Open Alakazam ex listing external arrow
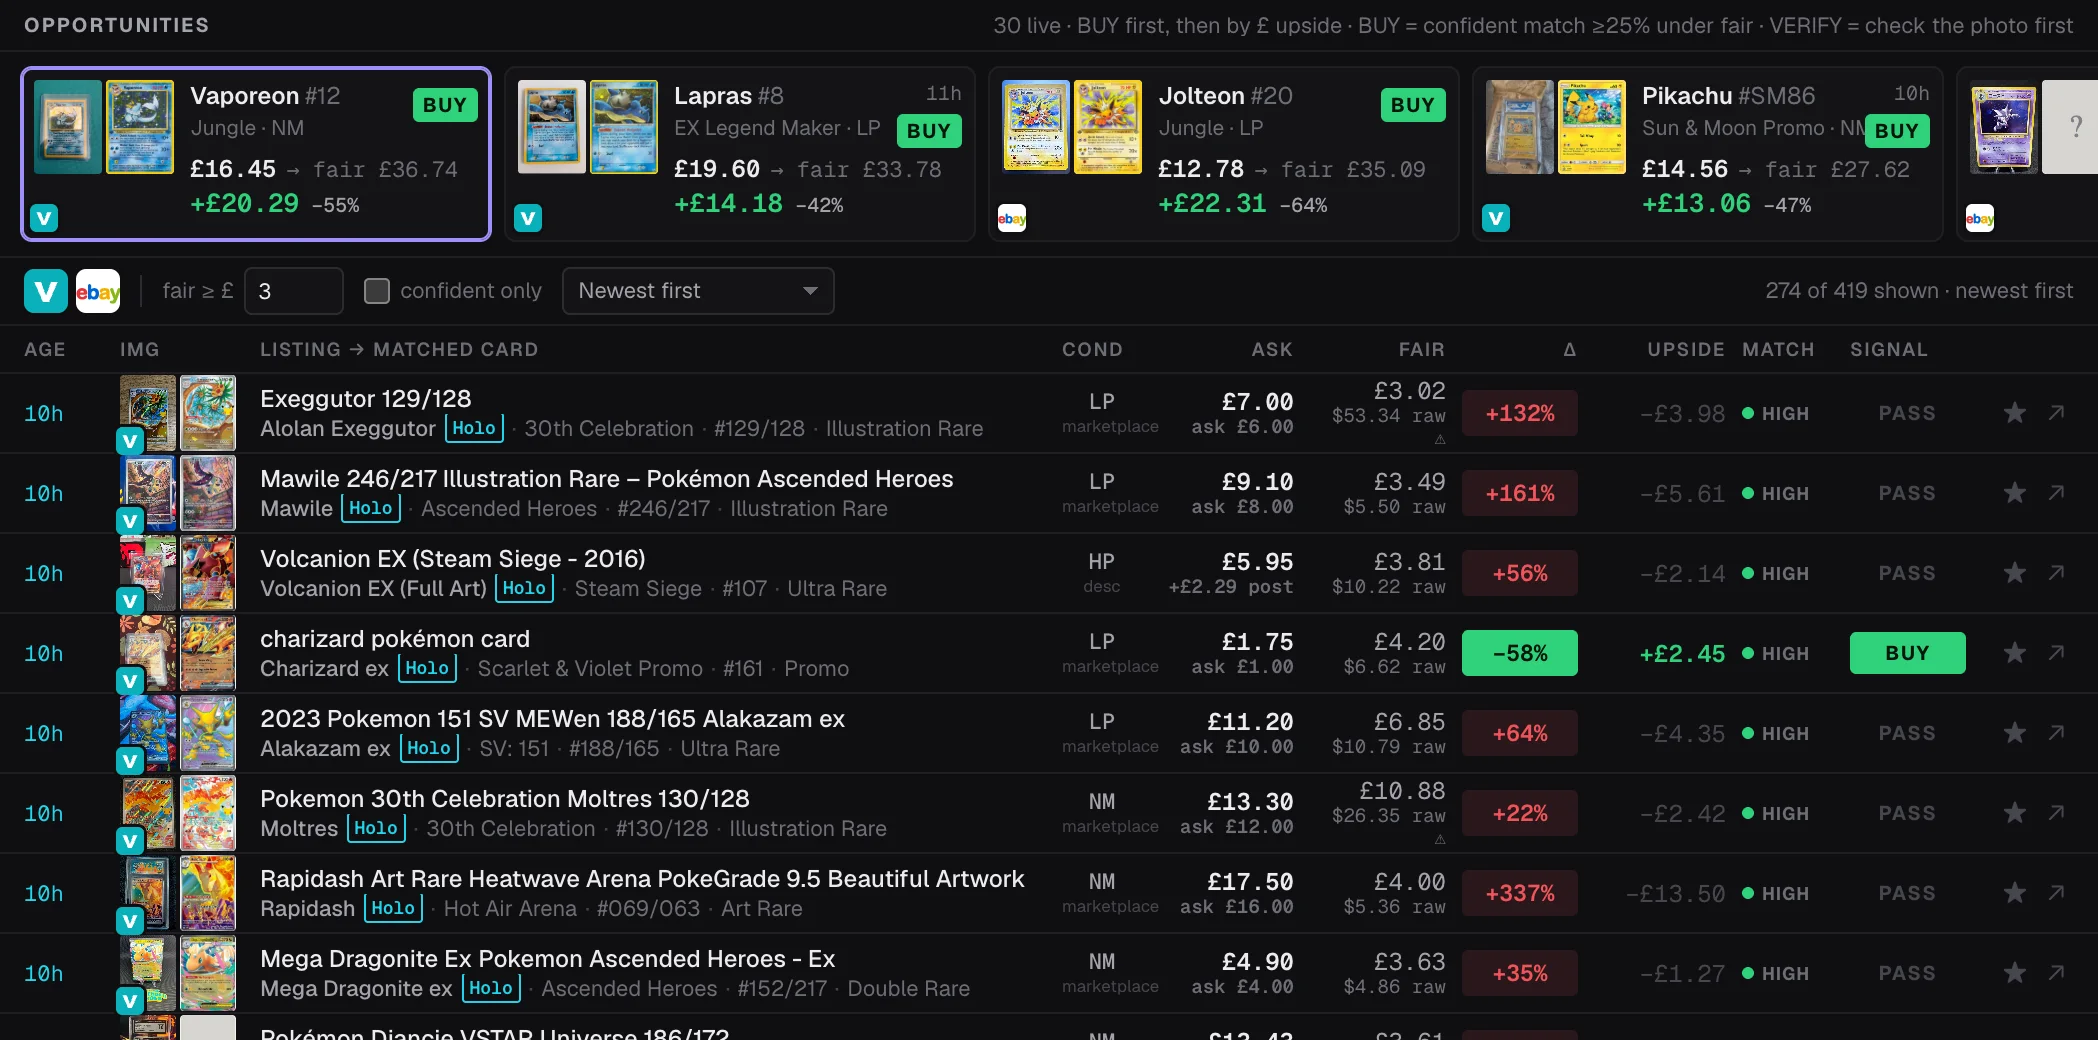2098x1040 pixels. coord(2056,732)
